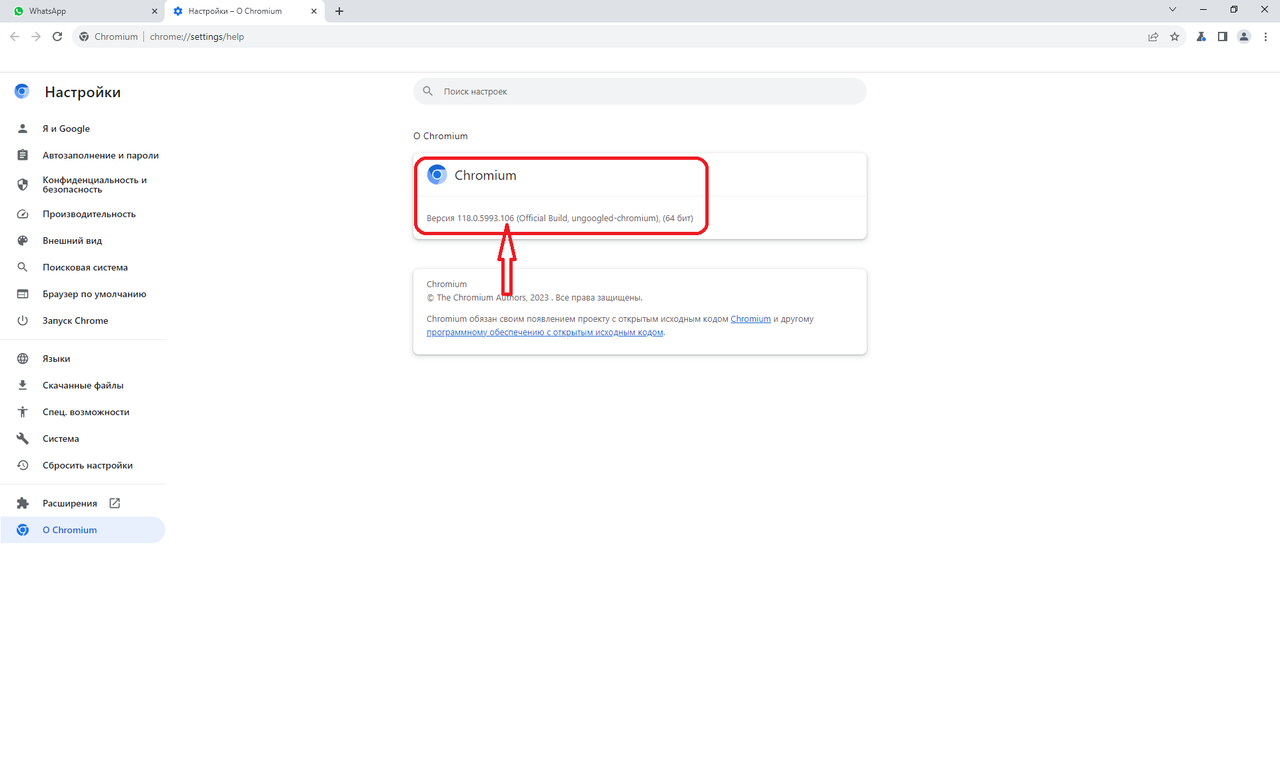1280x773 pixels.
Task: Click the power icon beside Запуск Chrome
Action: [x=22, y=321]
